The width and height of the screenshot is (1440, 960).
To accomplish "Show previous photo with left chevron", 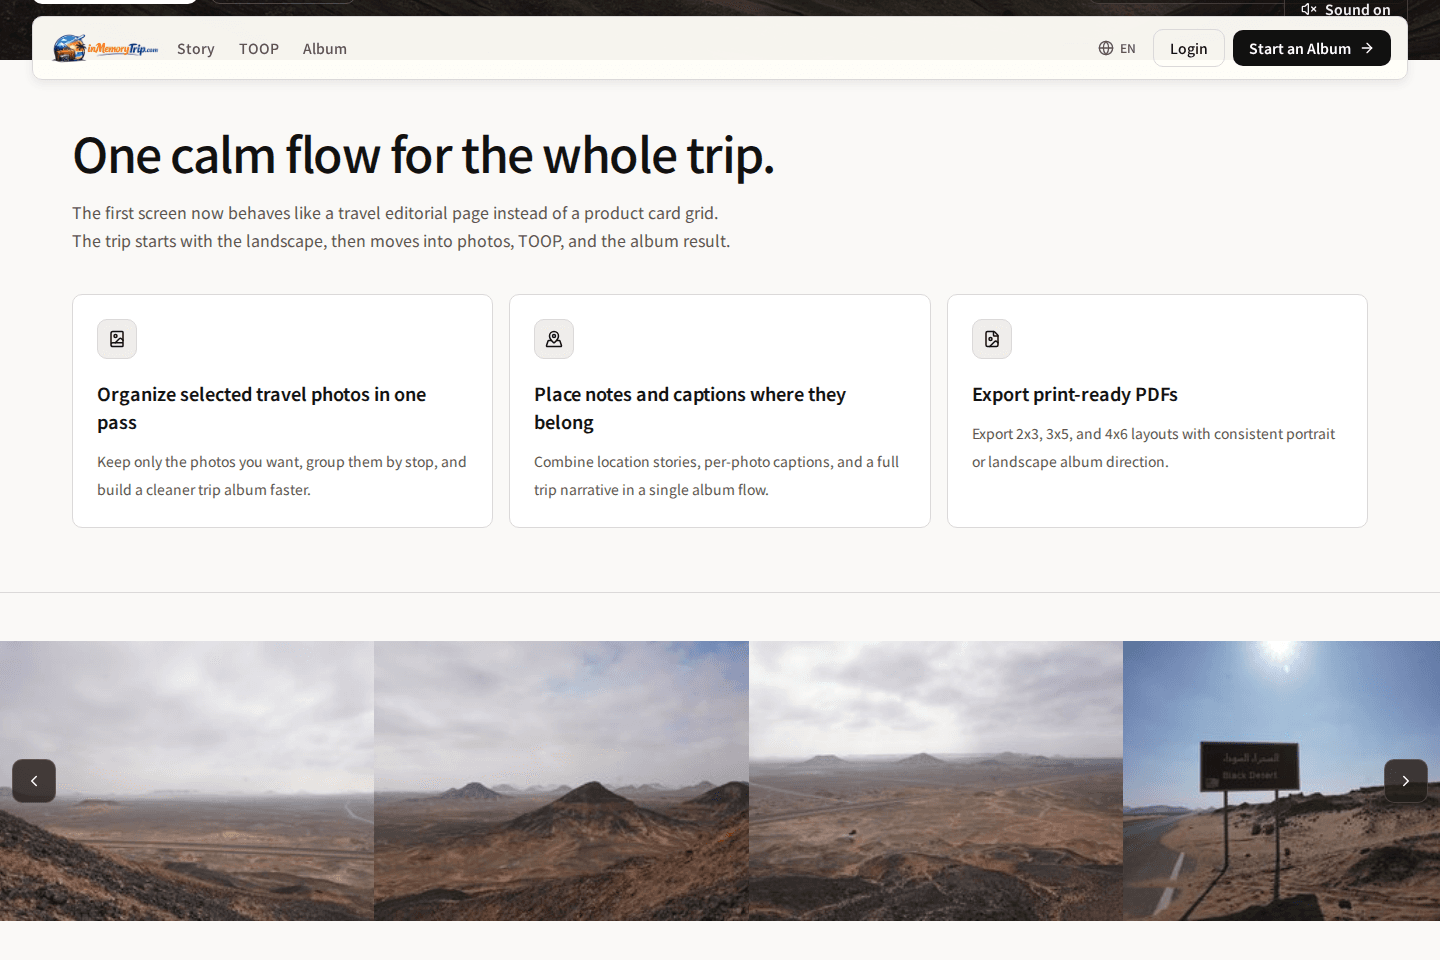I will tap(34, 781).
